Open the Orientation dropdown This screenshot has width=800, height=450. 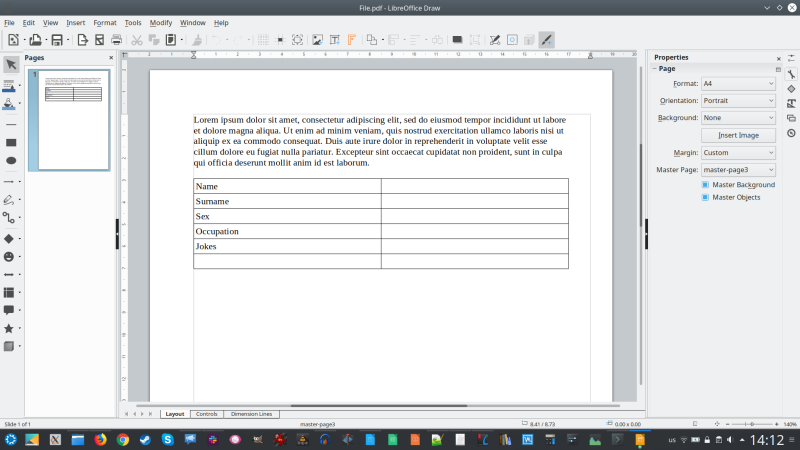click(x=738, y=101)
